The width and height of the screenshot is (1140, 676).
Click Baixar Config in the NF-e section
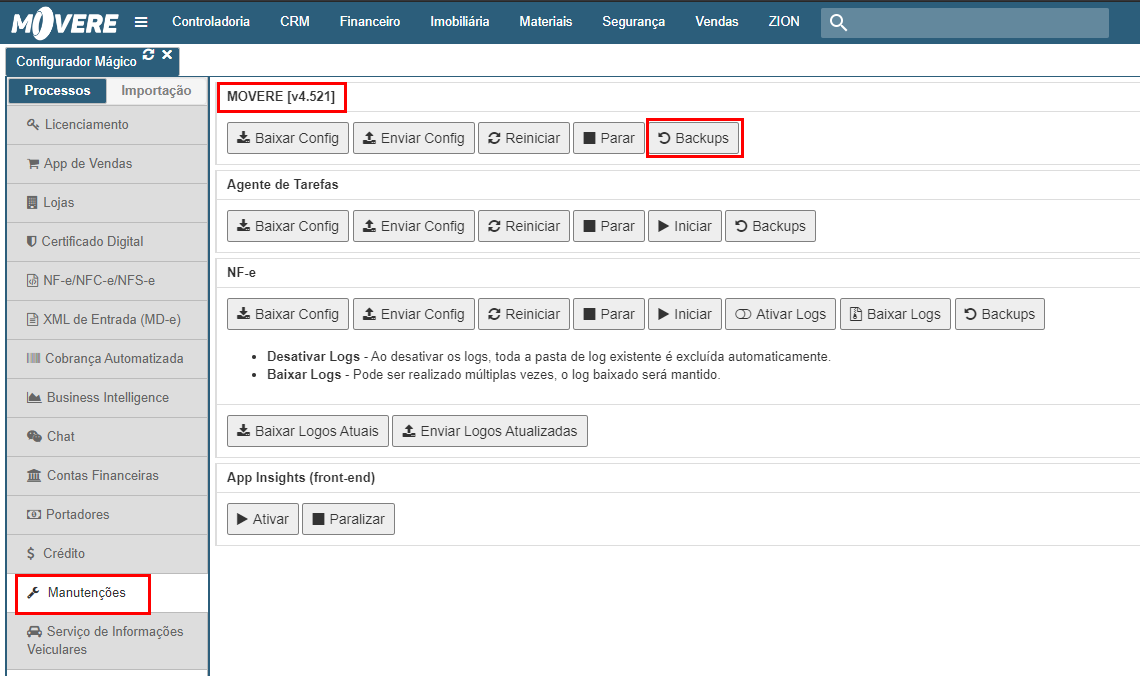(288, 314)
